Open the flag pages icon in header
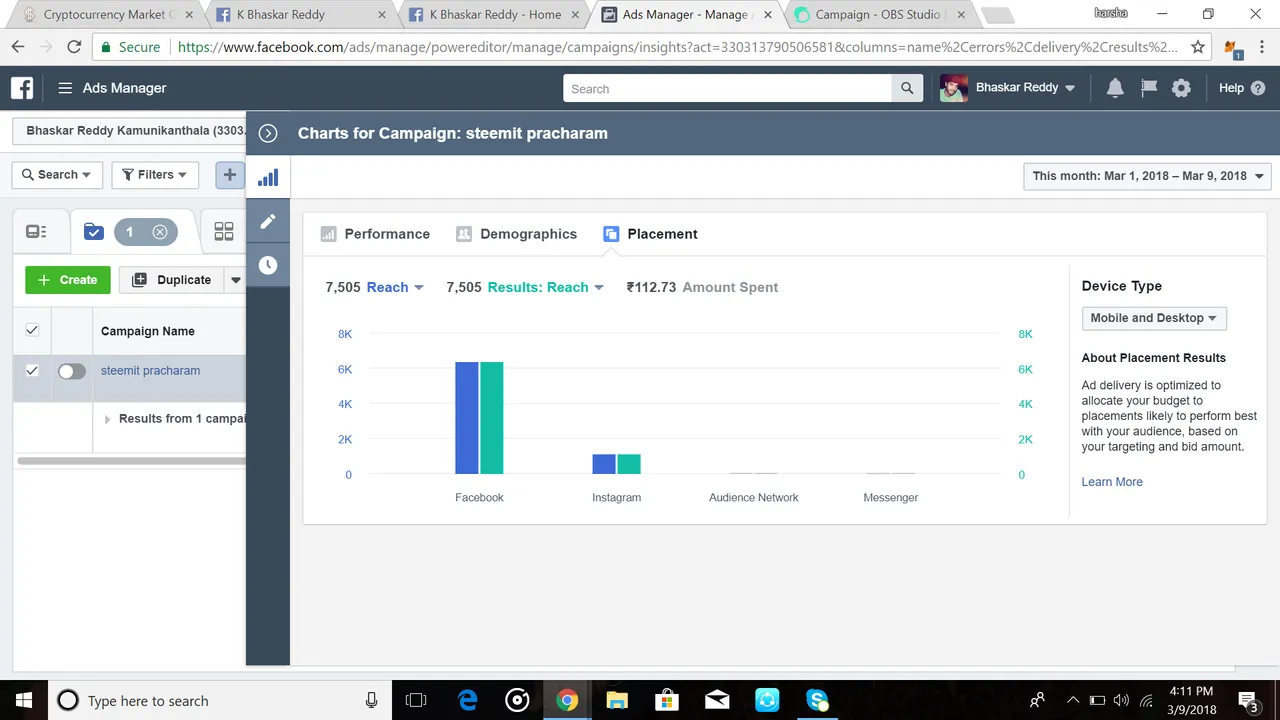Viewport: 1280px width, 720px height. pyautogui.click(x=1149, y=88)
